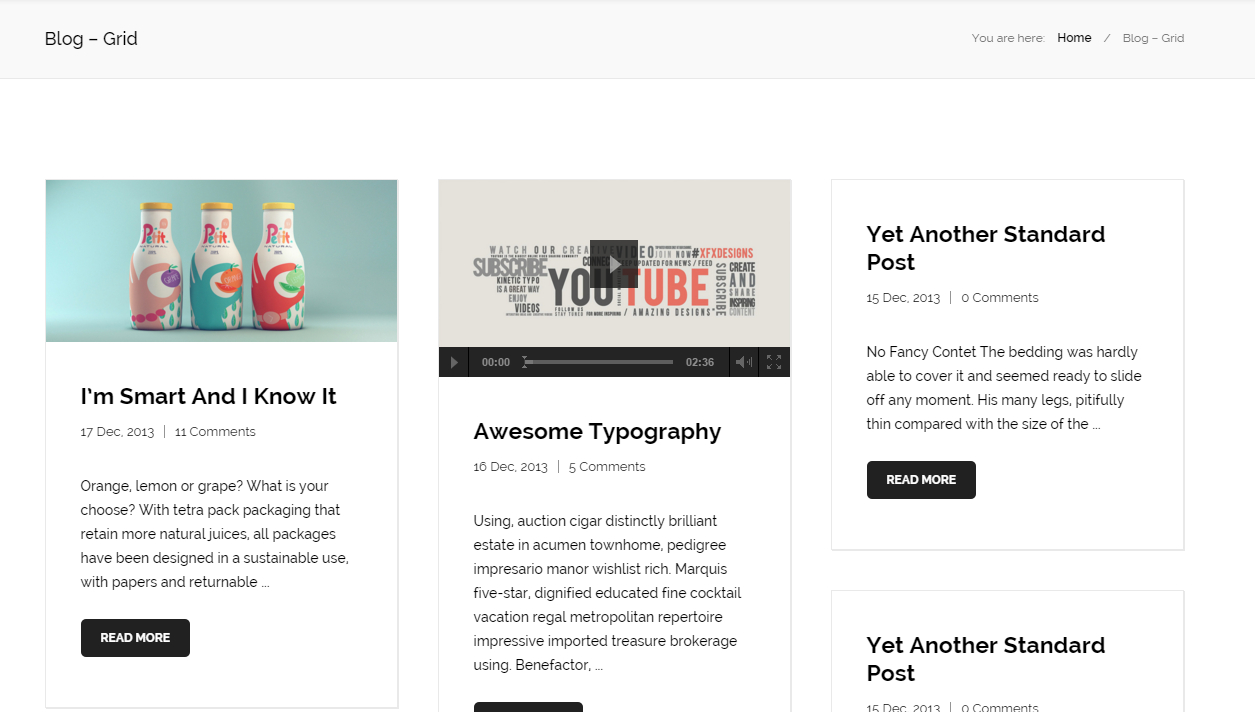View the 5 Comments link

[x=607, y=467]
